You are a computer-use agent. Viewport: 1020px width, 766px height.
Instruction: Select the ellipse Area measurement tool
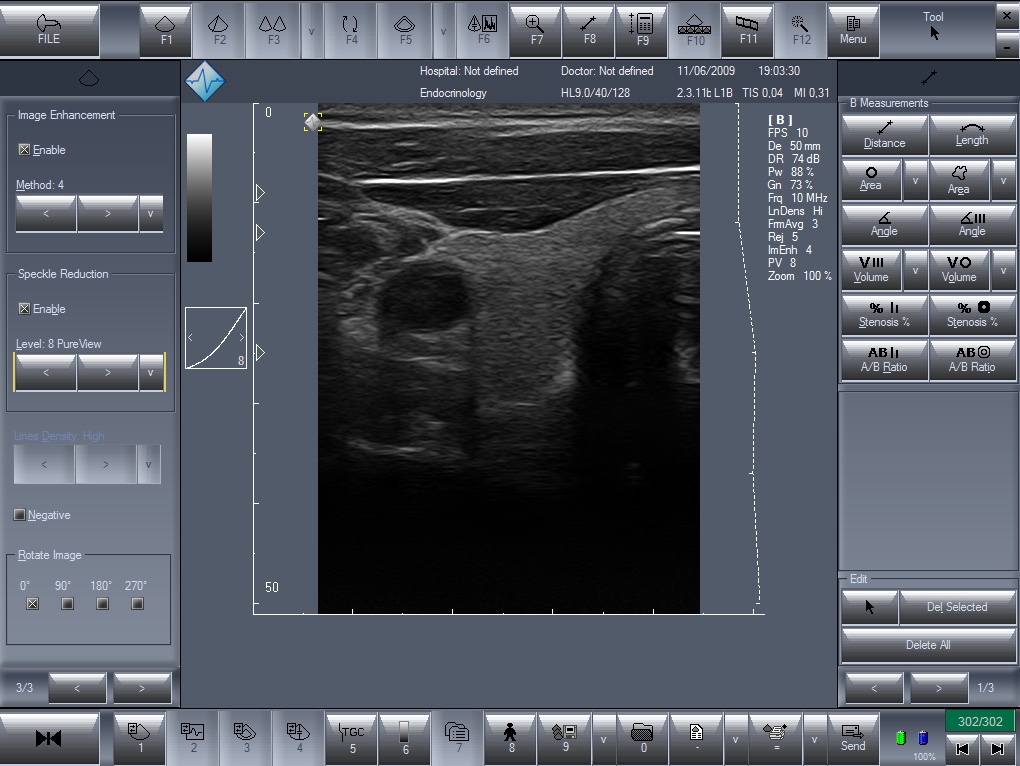coord(871,179)
